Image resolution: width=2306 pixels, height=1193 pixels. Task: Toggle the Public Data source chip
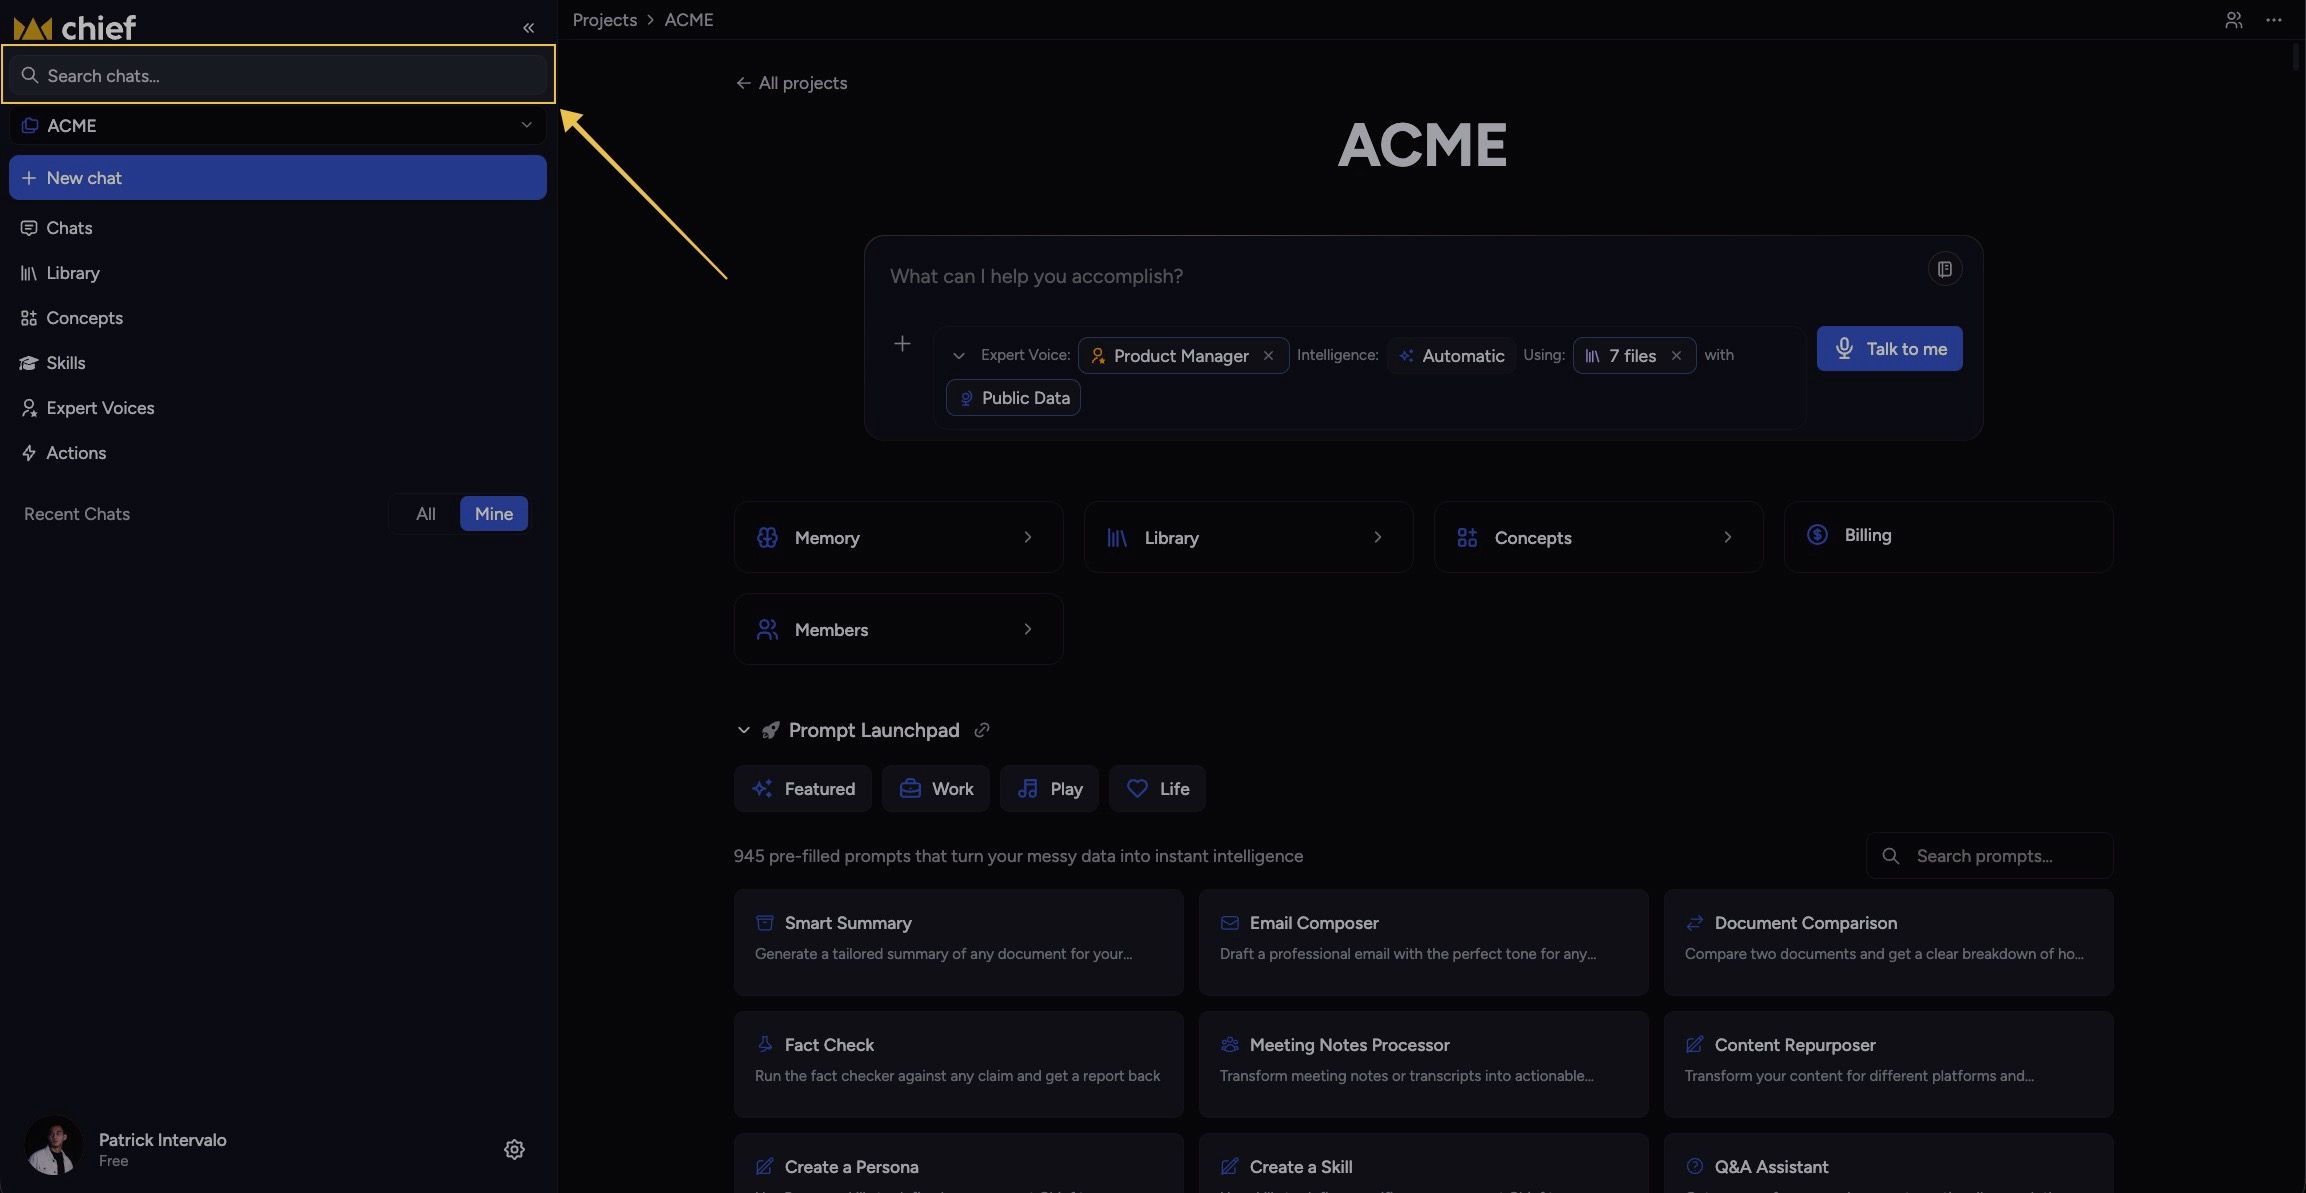(1013, 398)
